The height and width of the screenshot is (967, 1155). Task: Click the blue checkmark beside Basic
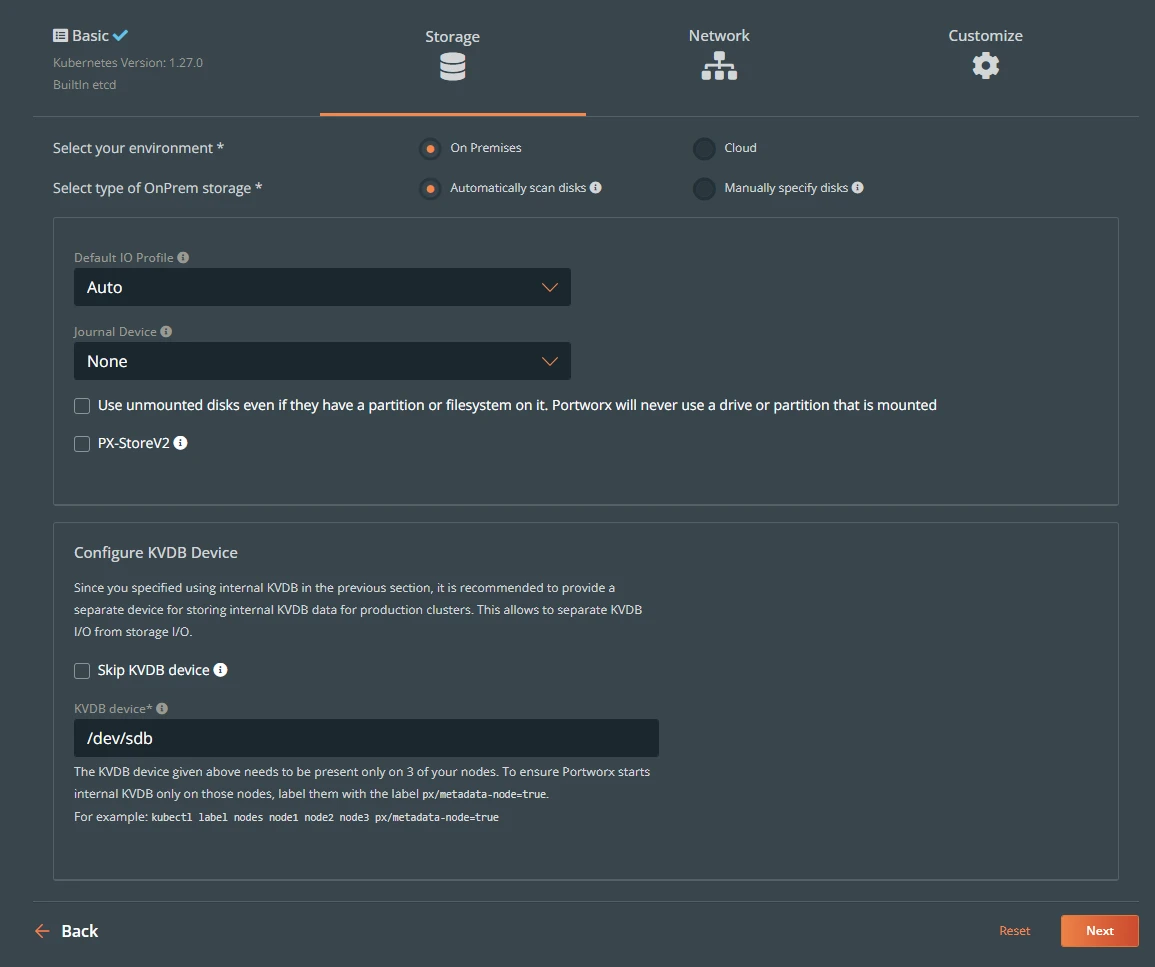pos(120,35)
